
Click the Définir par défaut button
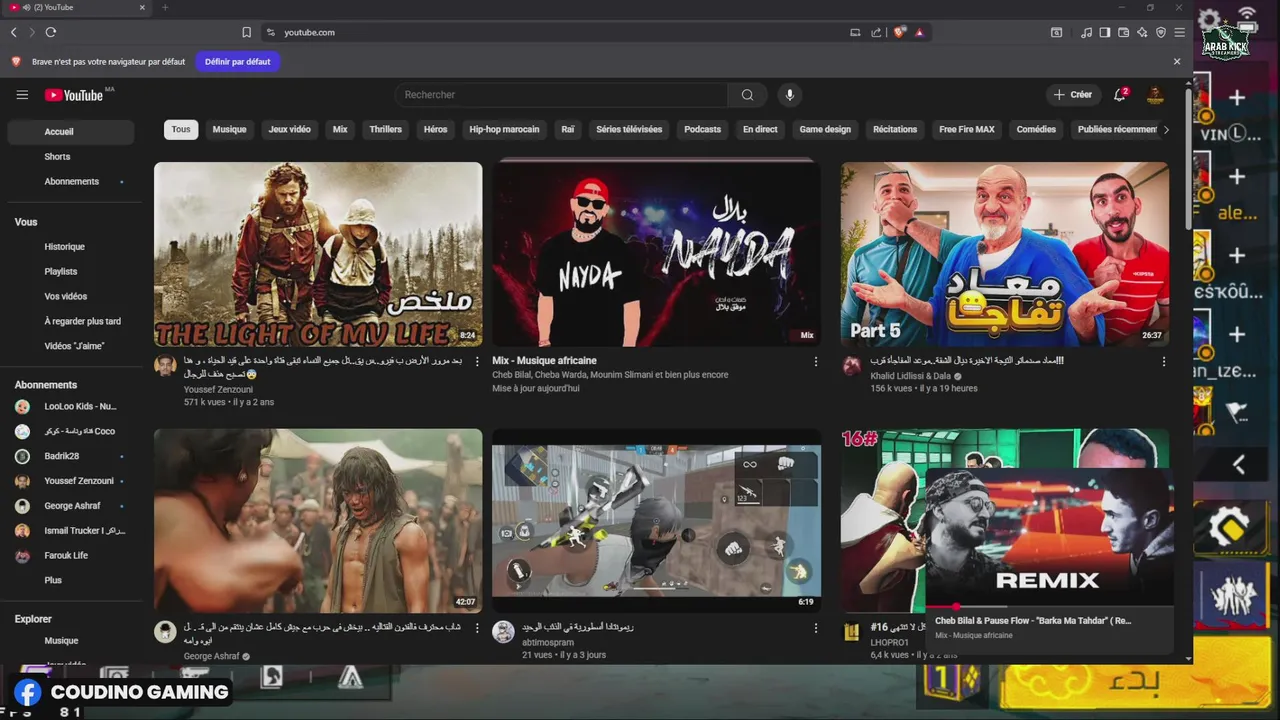tap(237, 61)
